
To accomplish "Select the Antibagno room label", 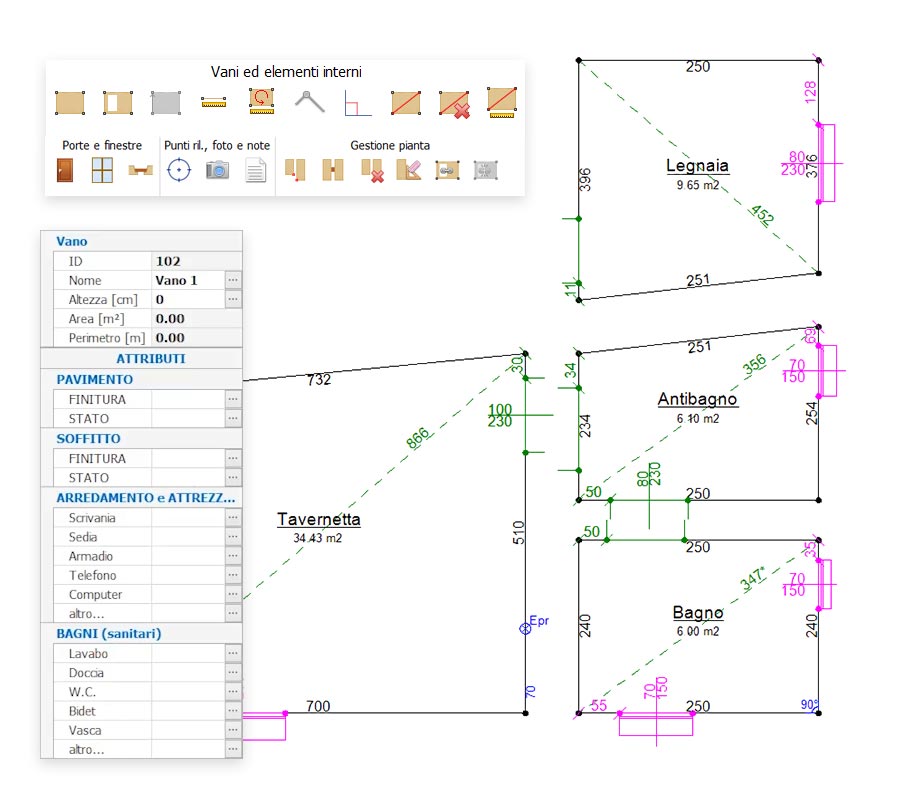I will pos(697,399).
